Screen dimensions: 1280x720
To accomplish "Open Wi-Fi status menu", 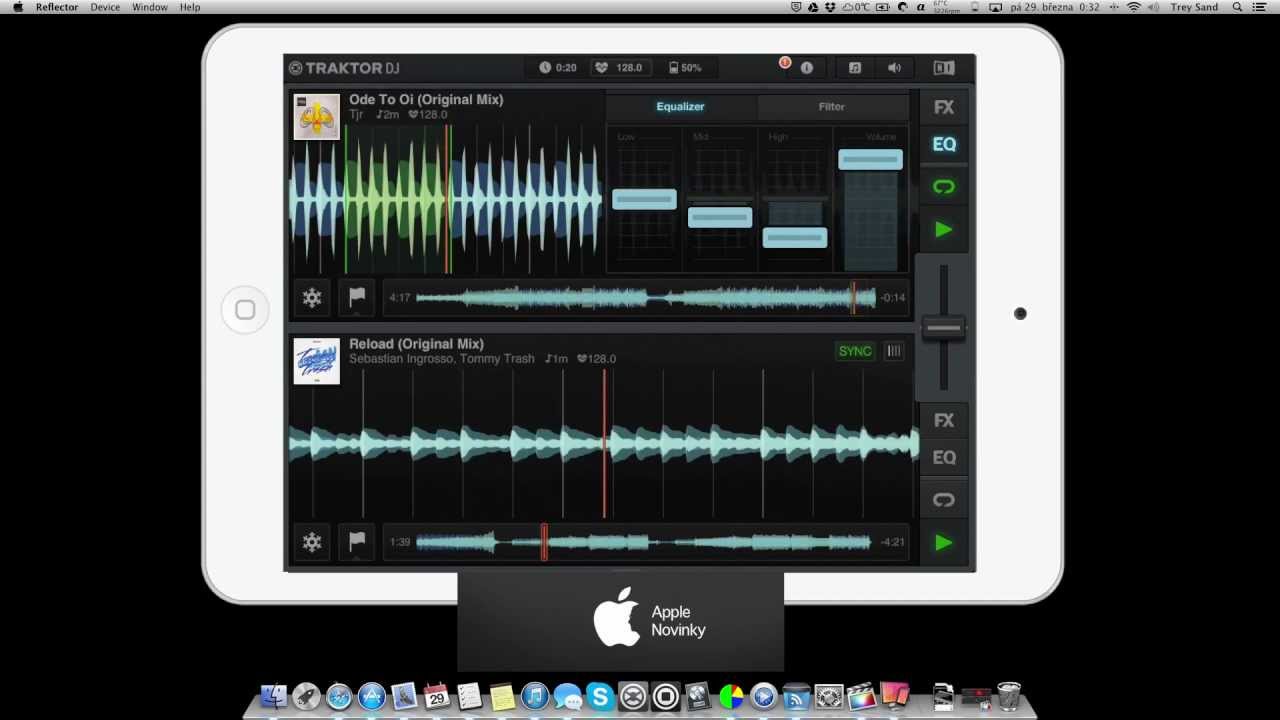I will [1133, 7].
